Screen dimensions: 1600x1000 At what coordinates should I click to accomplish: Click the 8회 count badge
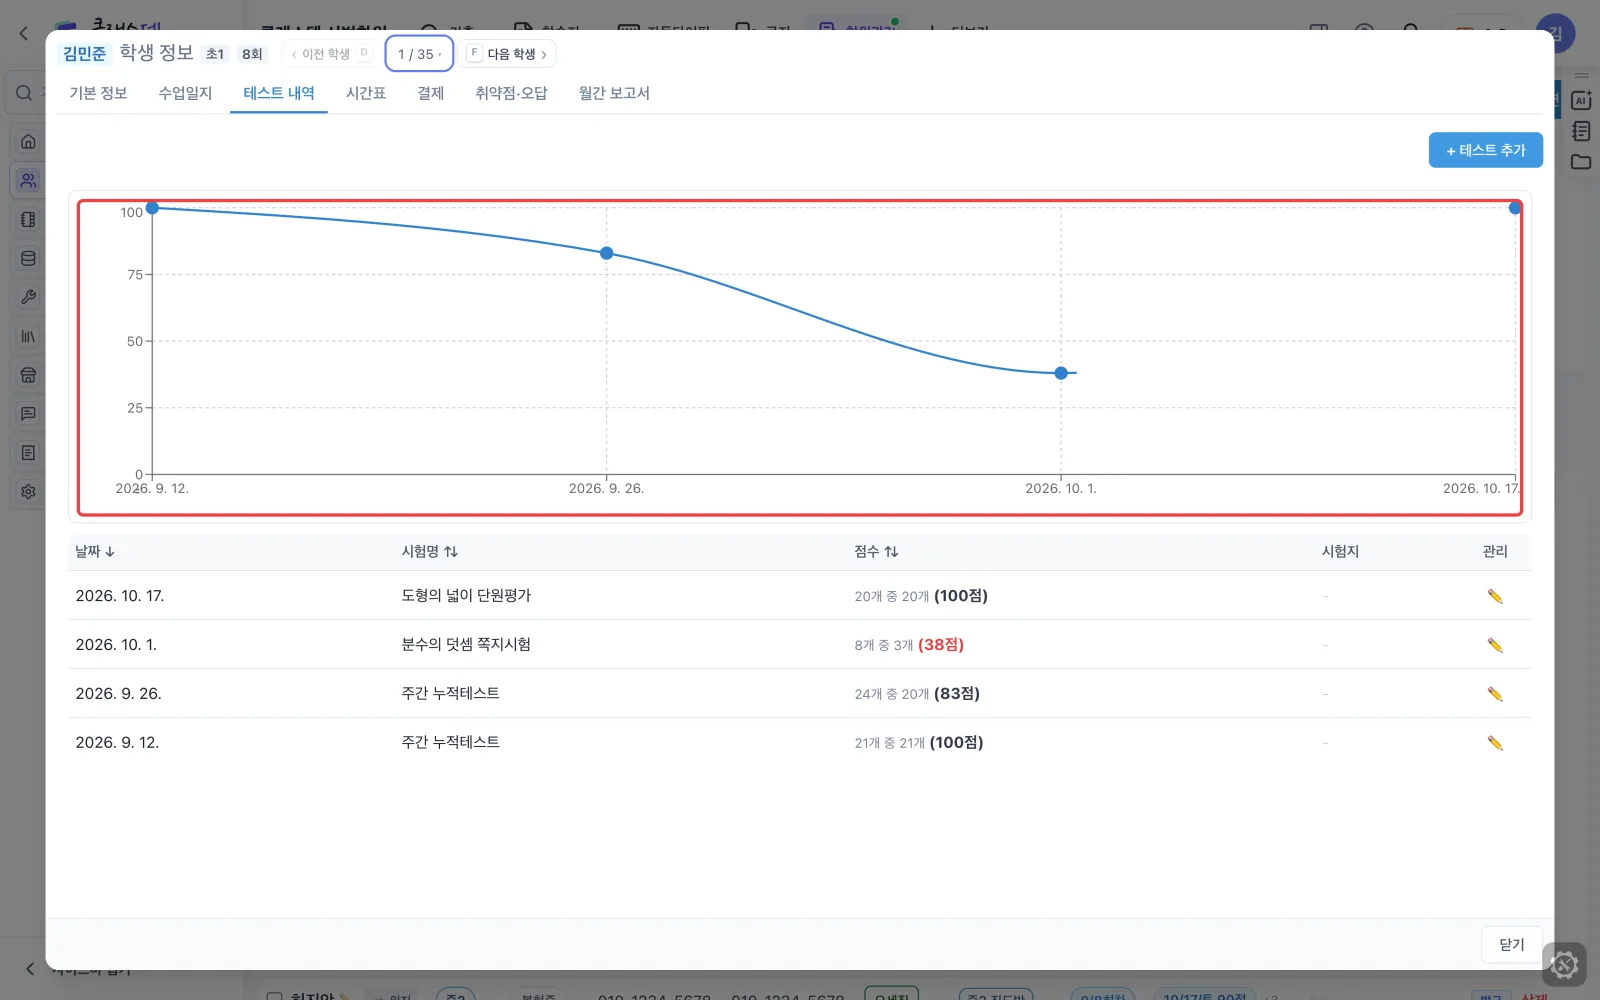pyautogui.click(x=252, y=54)
